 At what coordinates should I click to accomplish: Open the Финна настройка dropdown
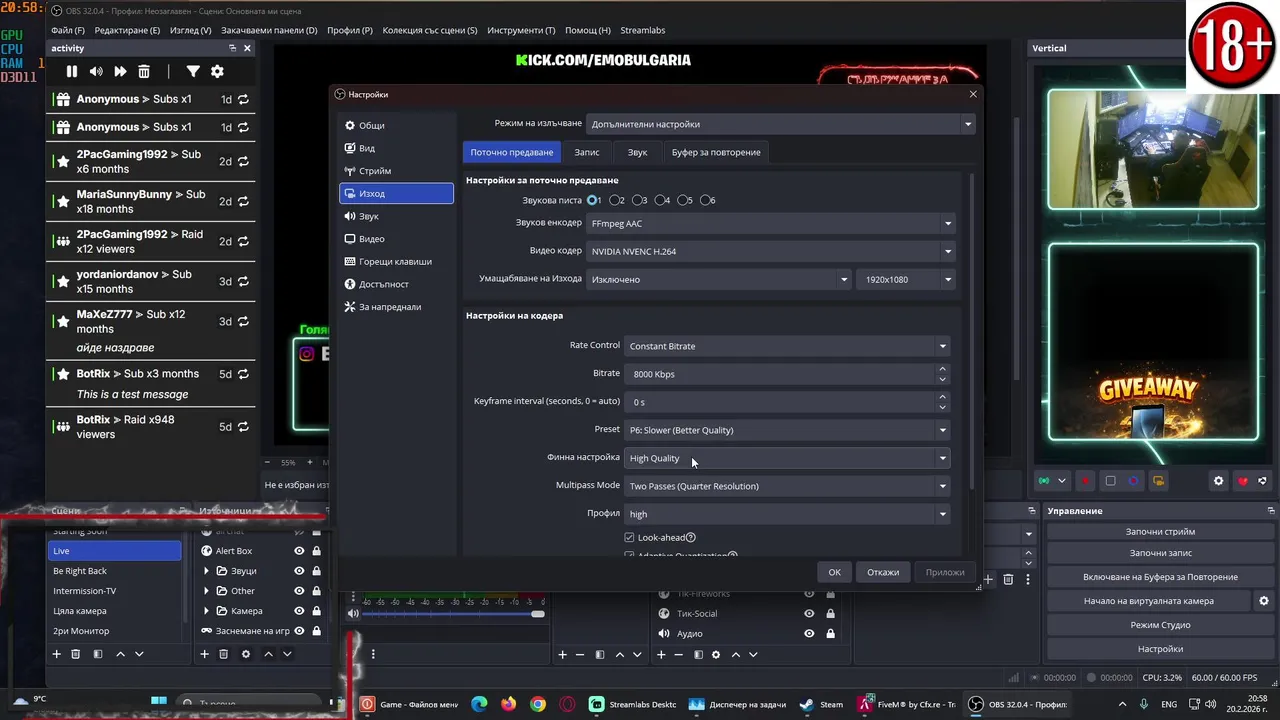pos(787,458)
